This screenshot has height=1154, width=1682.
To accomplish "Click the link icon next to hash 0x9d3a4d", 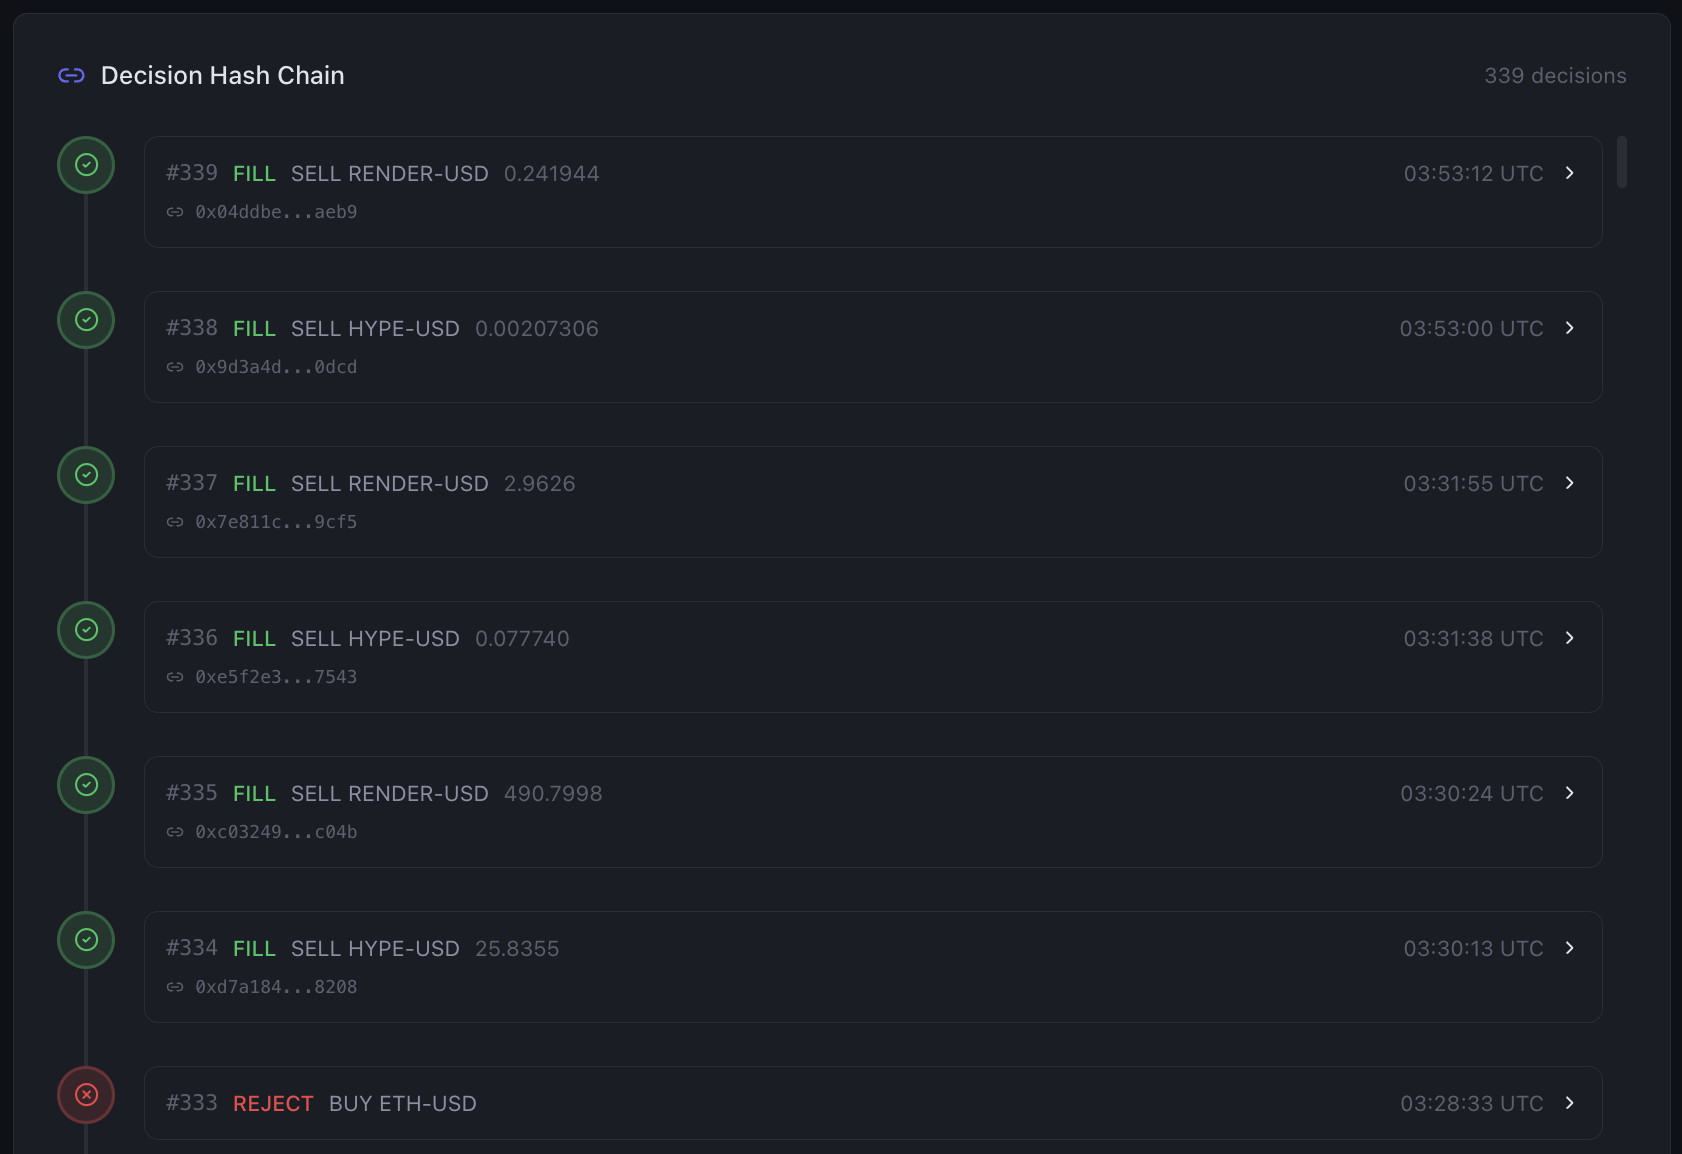I will pyautogui.click(x=174, y=367).
